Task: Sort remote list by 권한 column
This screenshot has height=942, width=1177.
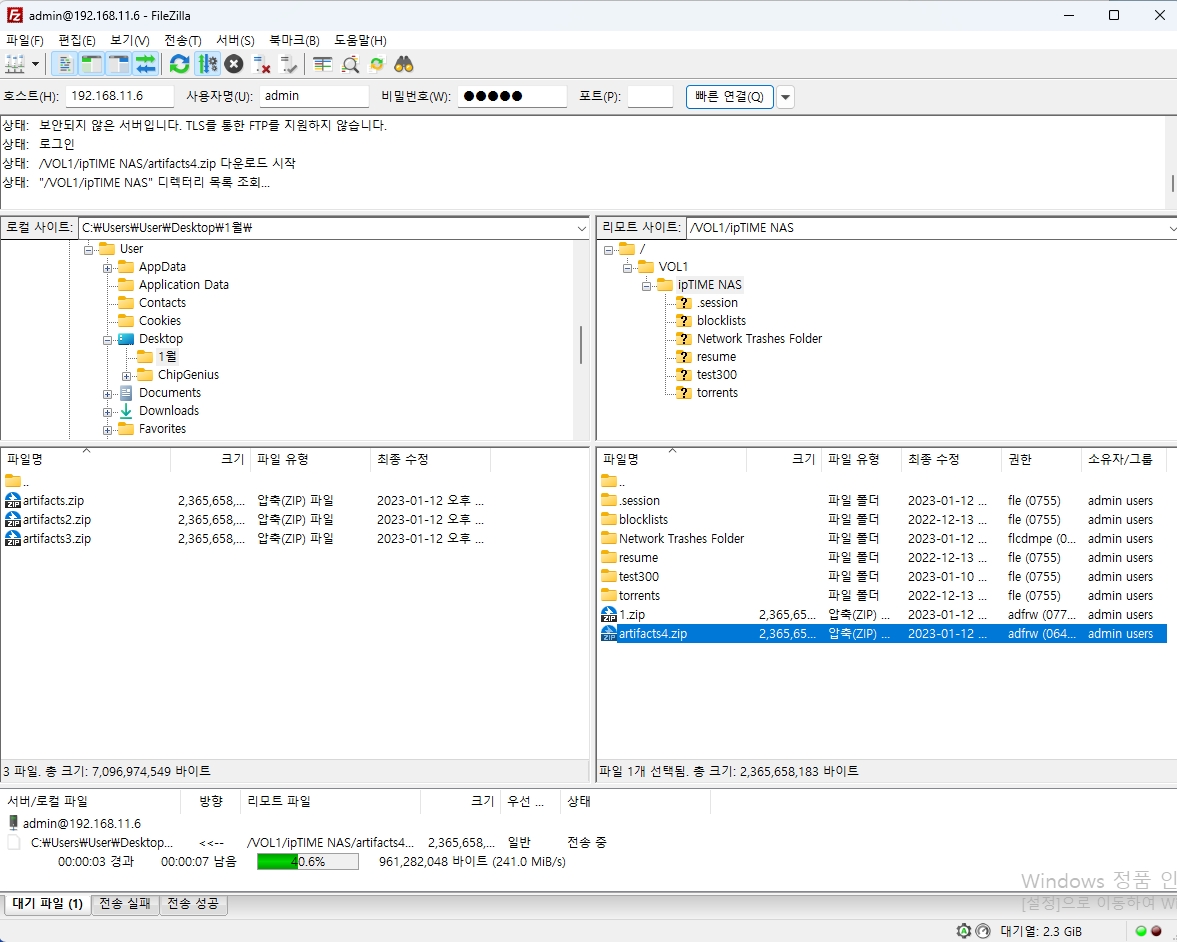Action: pos(1040,459)
